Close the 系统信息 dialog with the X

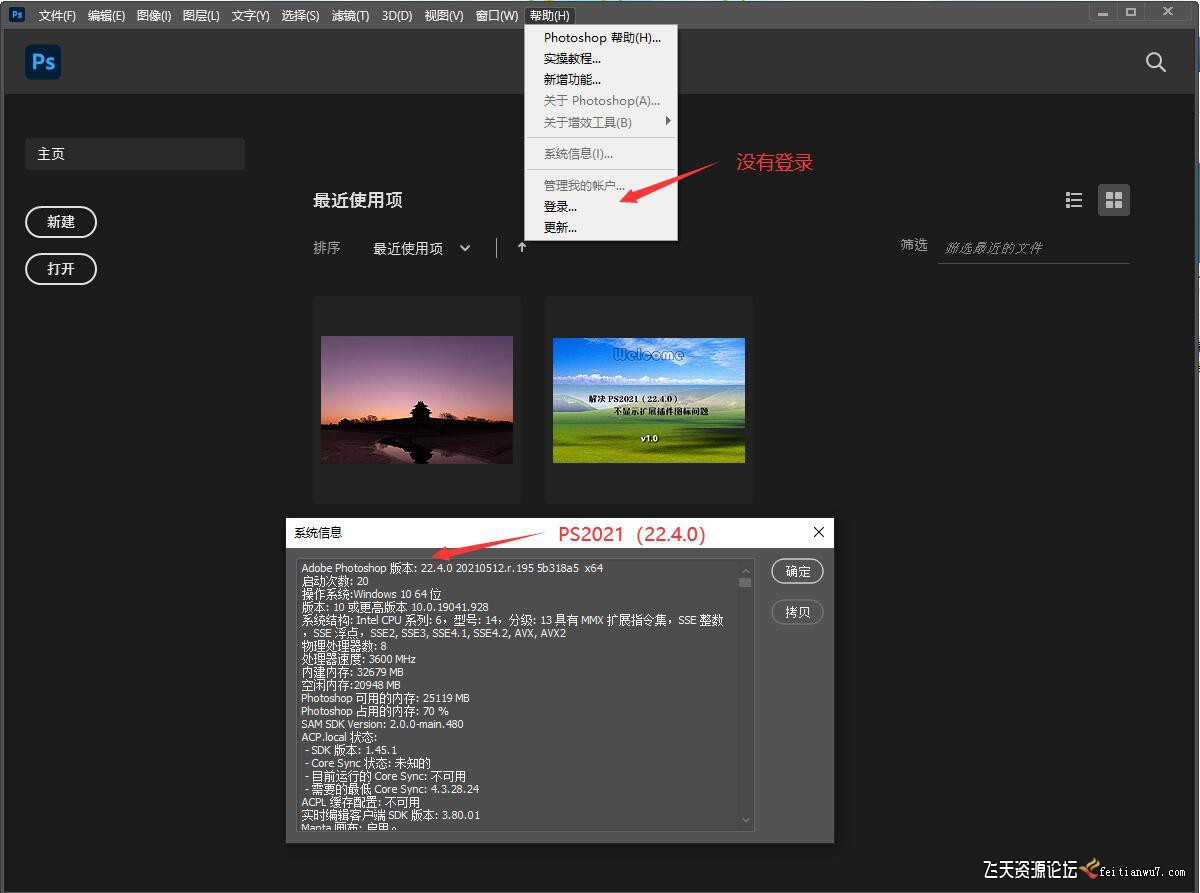click(819, 533)
